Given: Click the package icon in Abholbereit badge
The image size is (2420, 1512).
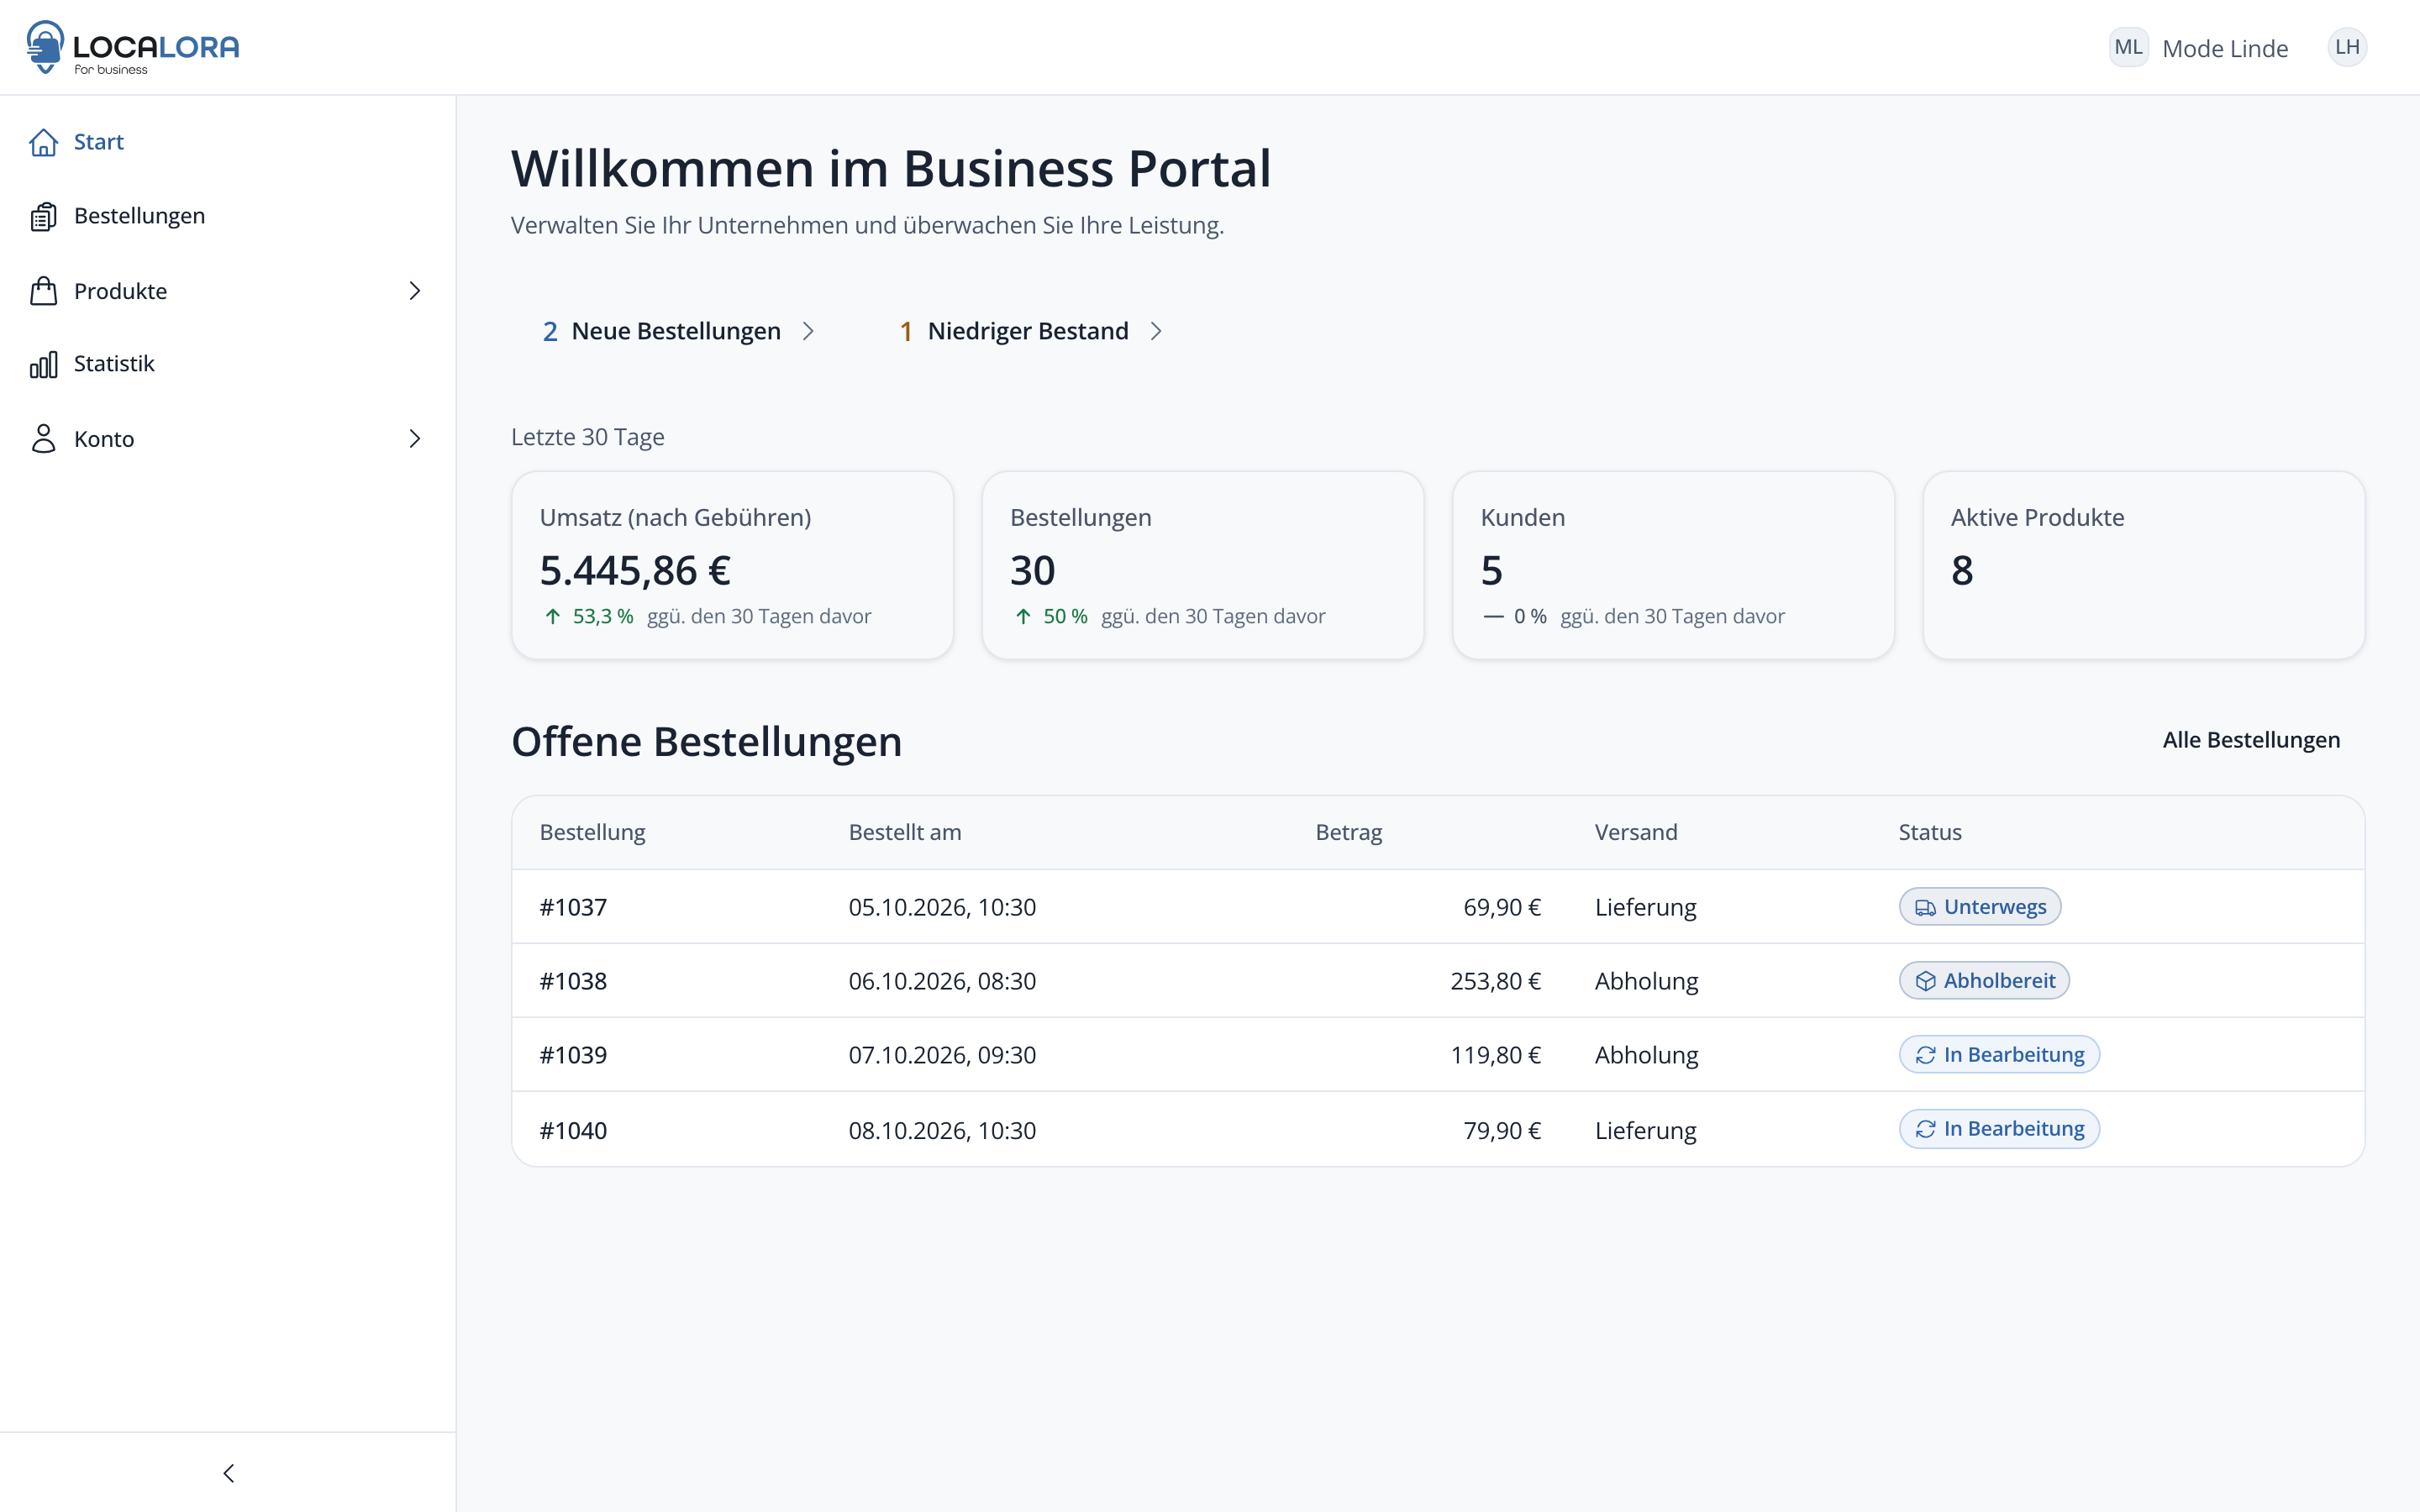Looking at the screenshot, I should [x=1925, y=981].
